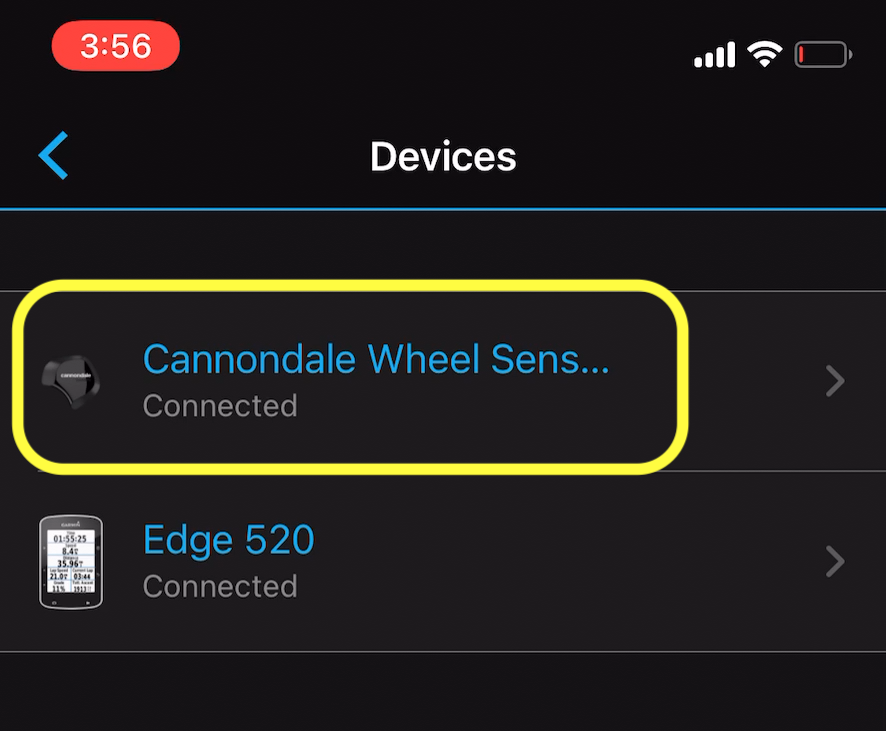Click the cellular signal icon
The width and height of the screenshot is (886, 731).
point(713,54)
